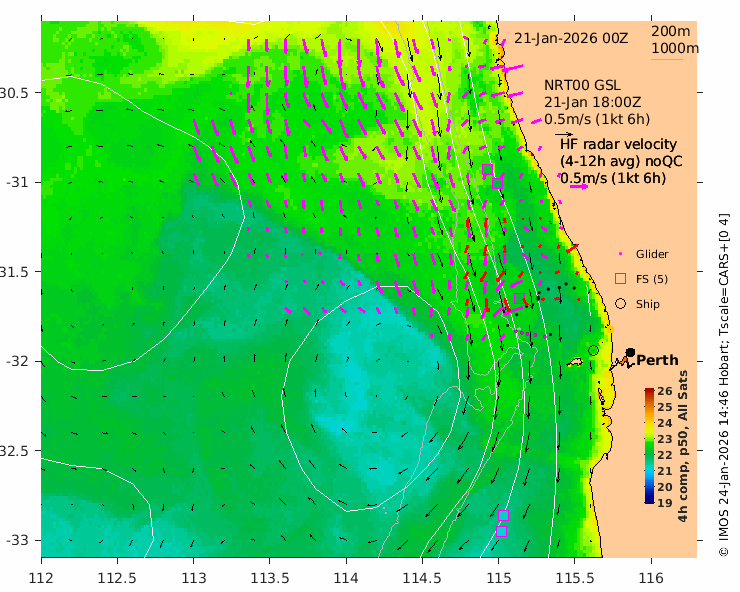Click the 23 value on the colorbar

point(664,439)
